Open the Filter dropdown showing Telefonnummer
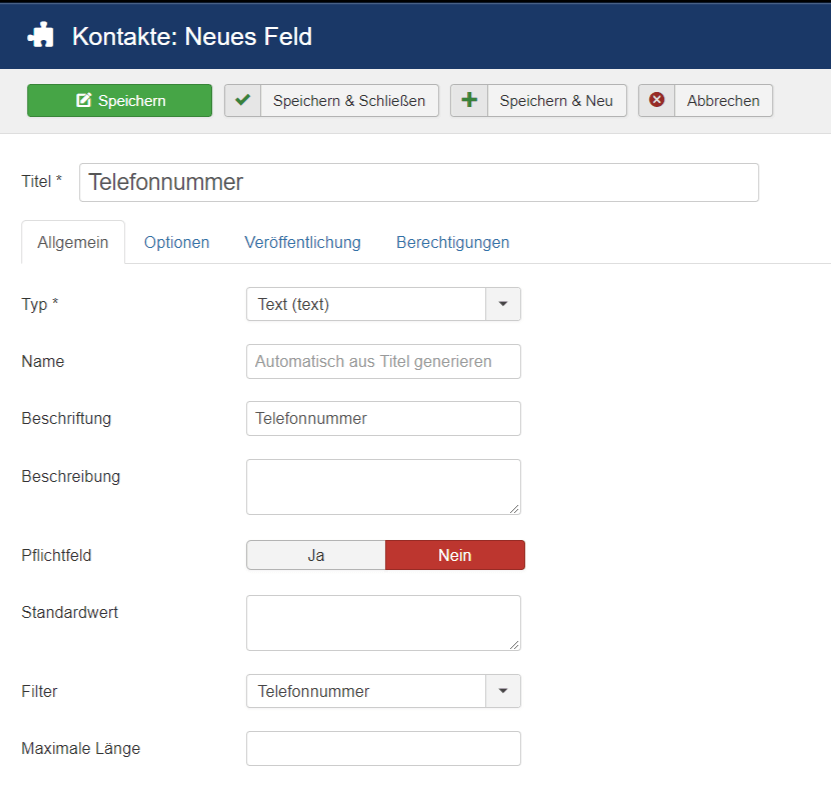This screenshot has height=800, width=831. pyautogui.click(x=383, y=691)
